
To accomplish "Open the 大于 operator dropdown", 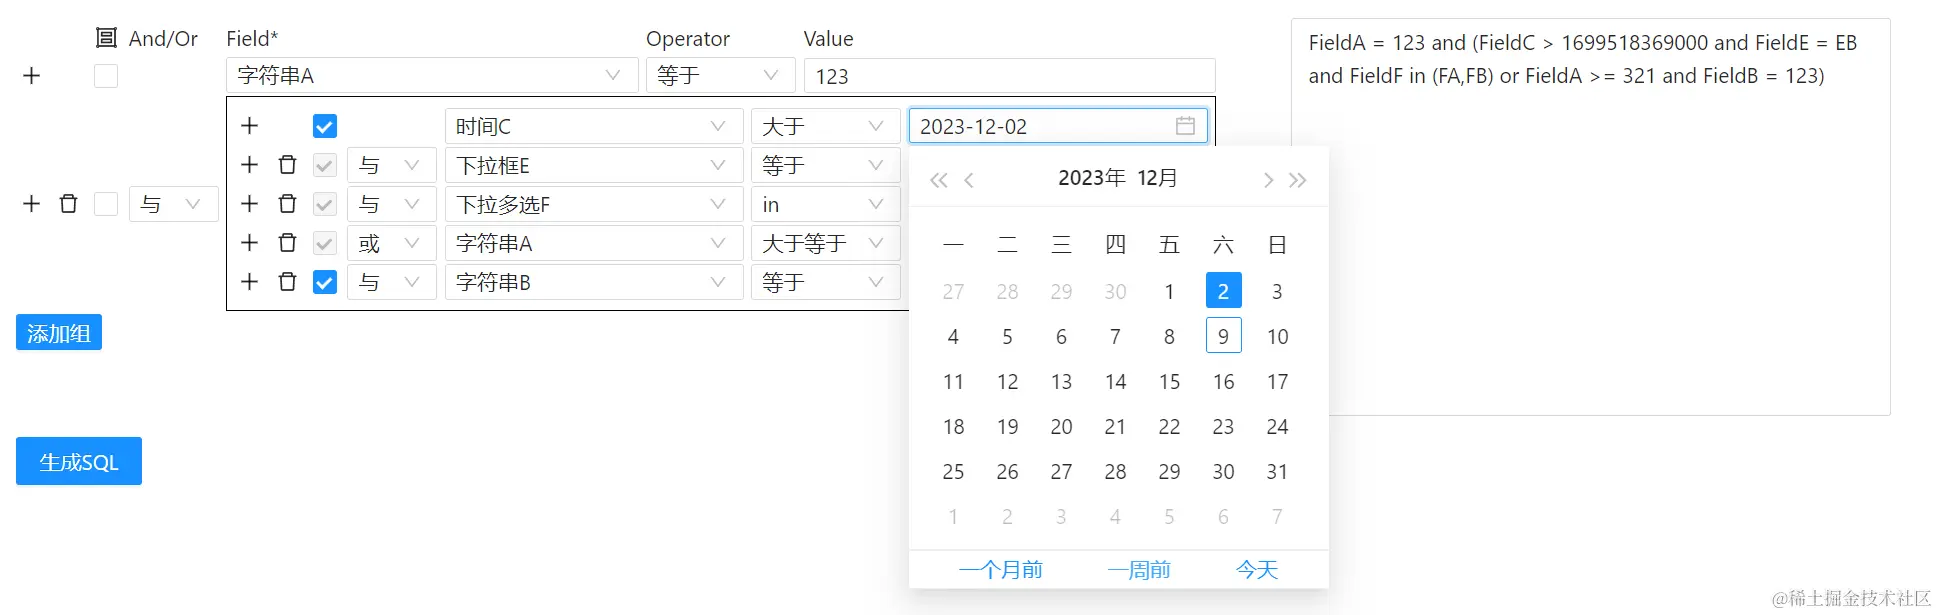I will (x=825, y=126).
